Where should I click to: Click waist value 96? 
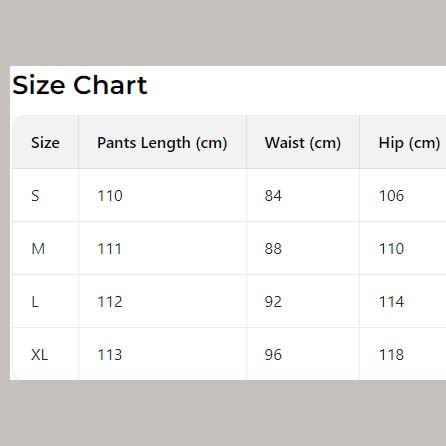tap(273, 355)
